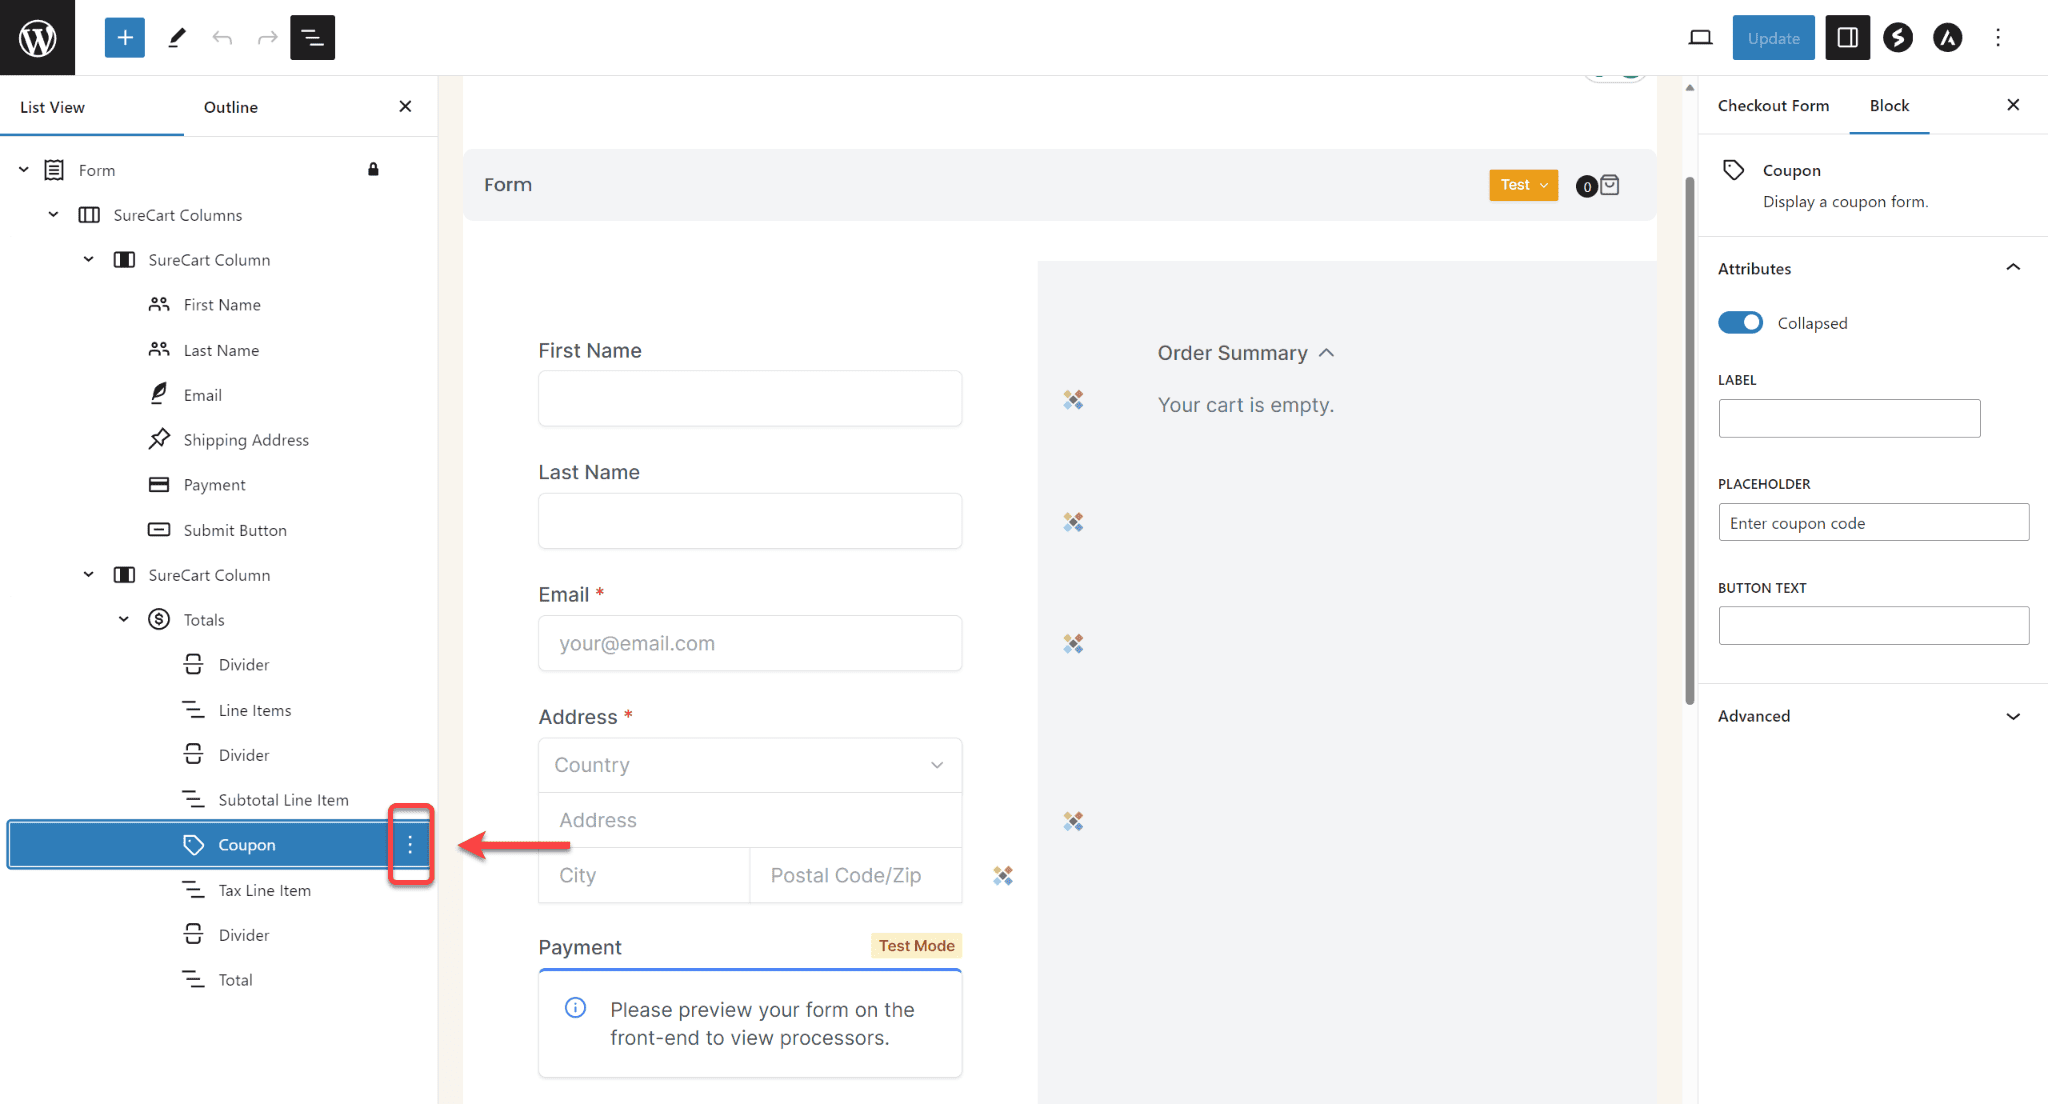Image resolution: width=2048 pixels, height=1104 pixels.
Task: Click the PLACEHOLDER input field
Action: coord(1873,522)
